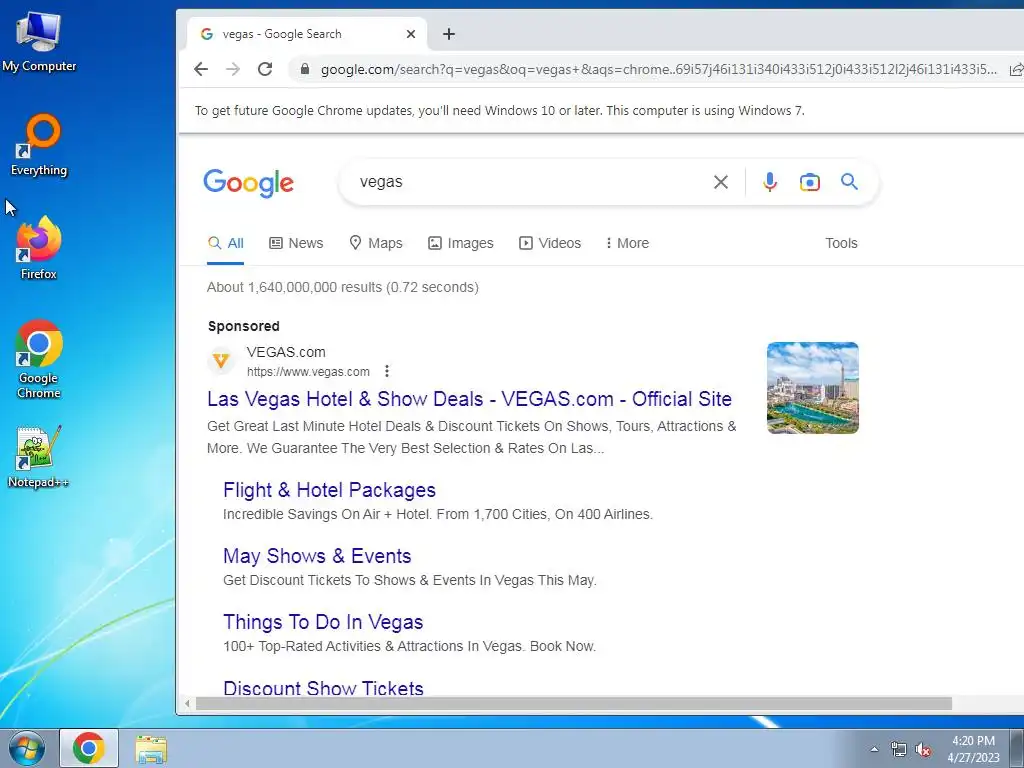The width and height of the screenshot is (1024, 768).
Task: Click the Chrome address bar URL
Action: (x=658, y=69)
